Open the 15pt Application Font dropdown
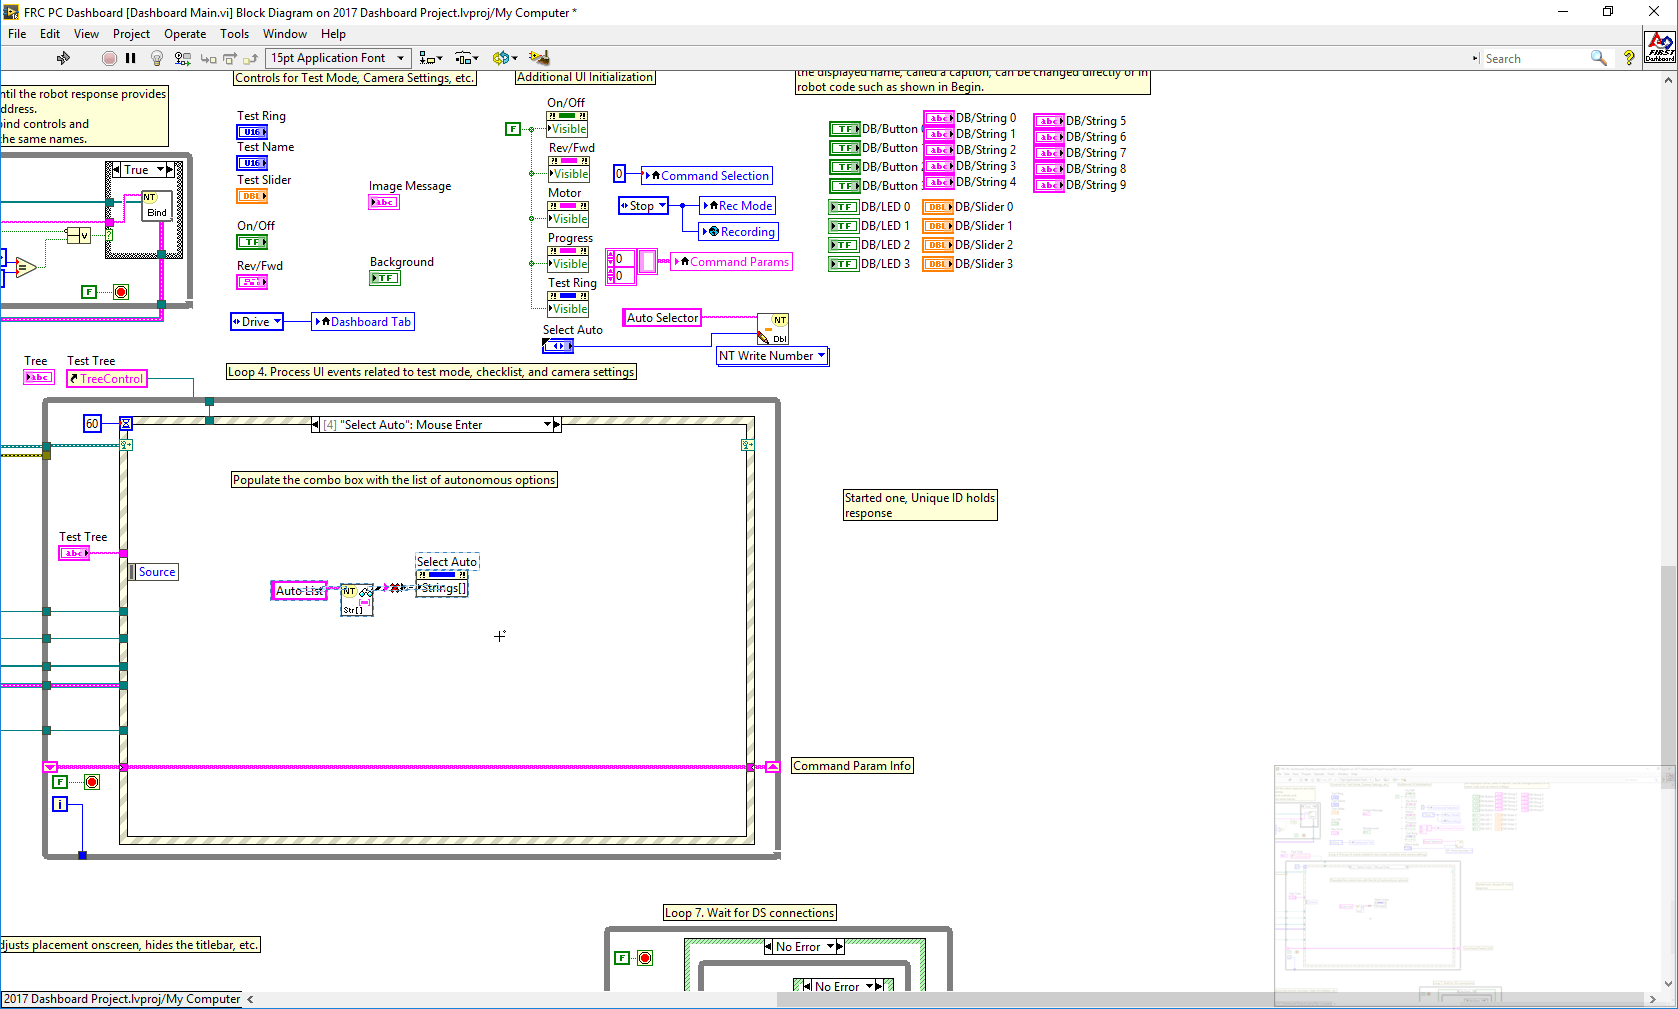This screenshot has height=1009, width=1678. 338,58
